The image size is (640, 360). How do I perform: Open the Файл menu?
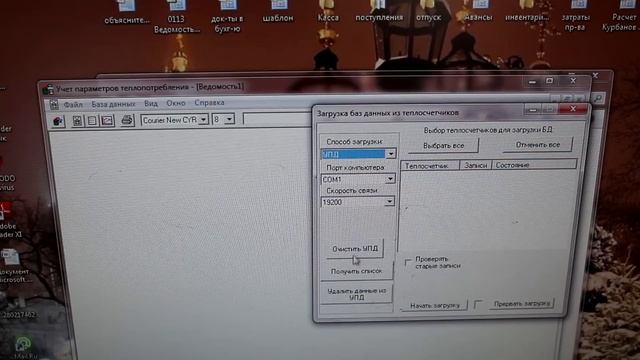point(73,104)
